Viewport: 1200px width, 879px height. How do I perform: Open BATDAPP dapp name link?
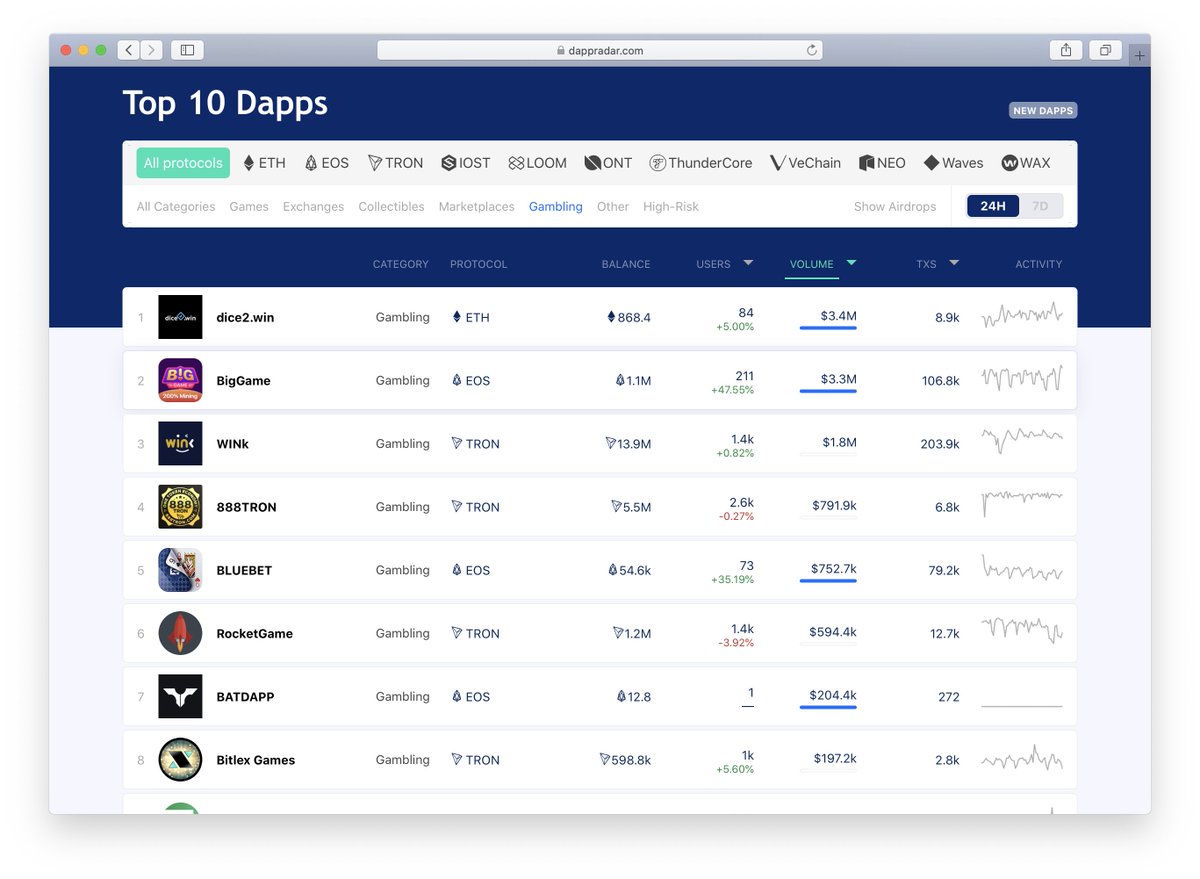245,697
